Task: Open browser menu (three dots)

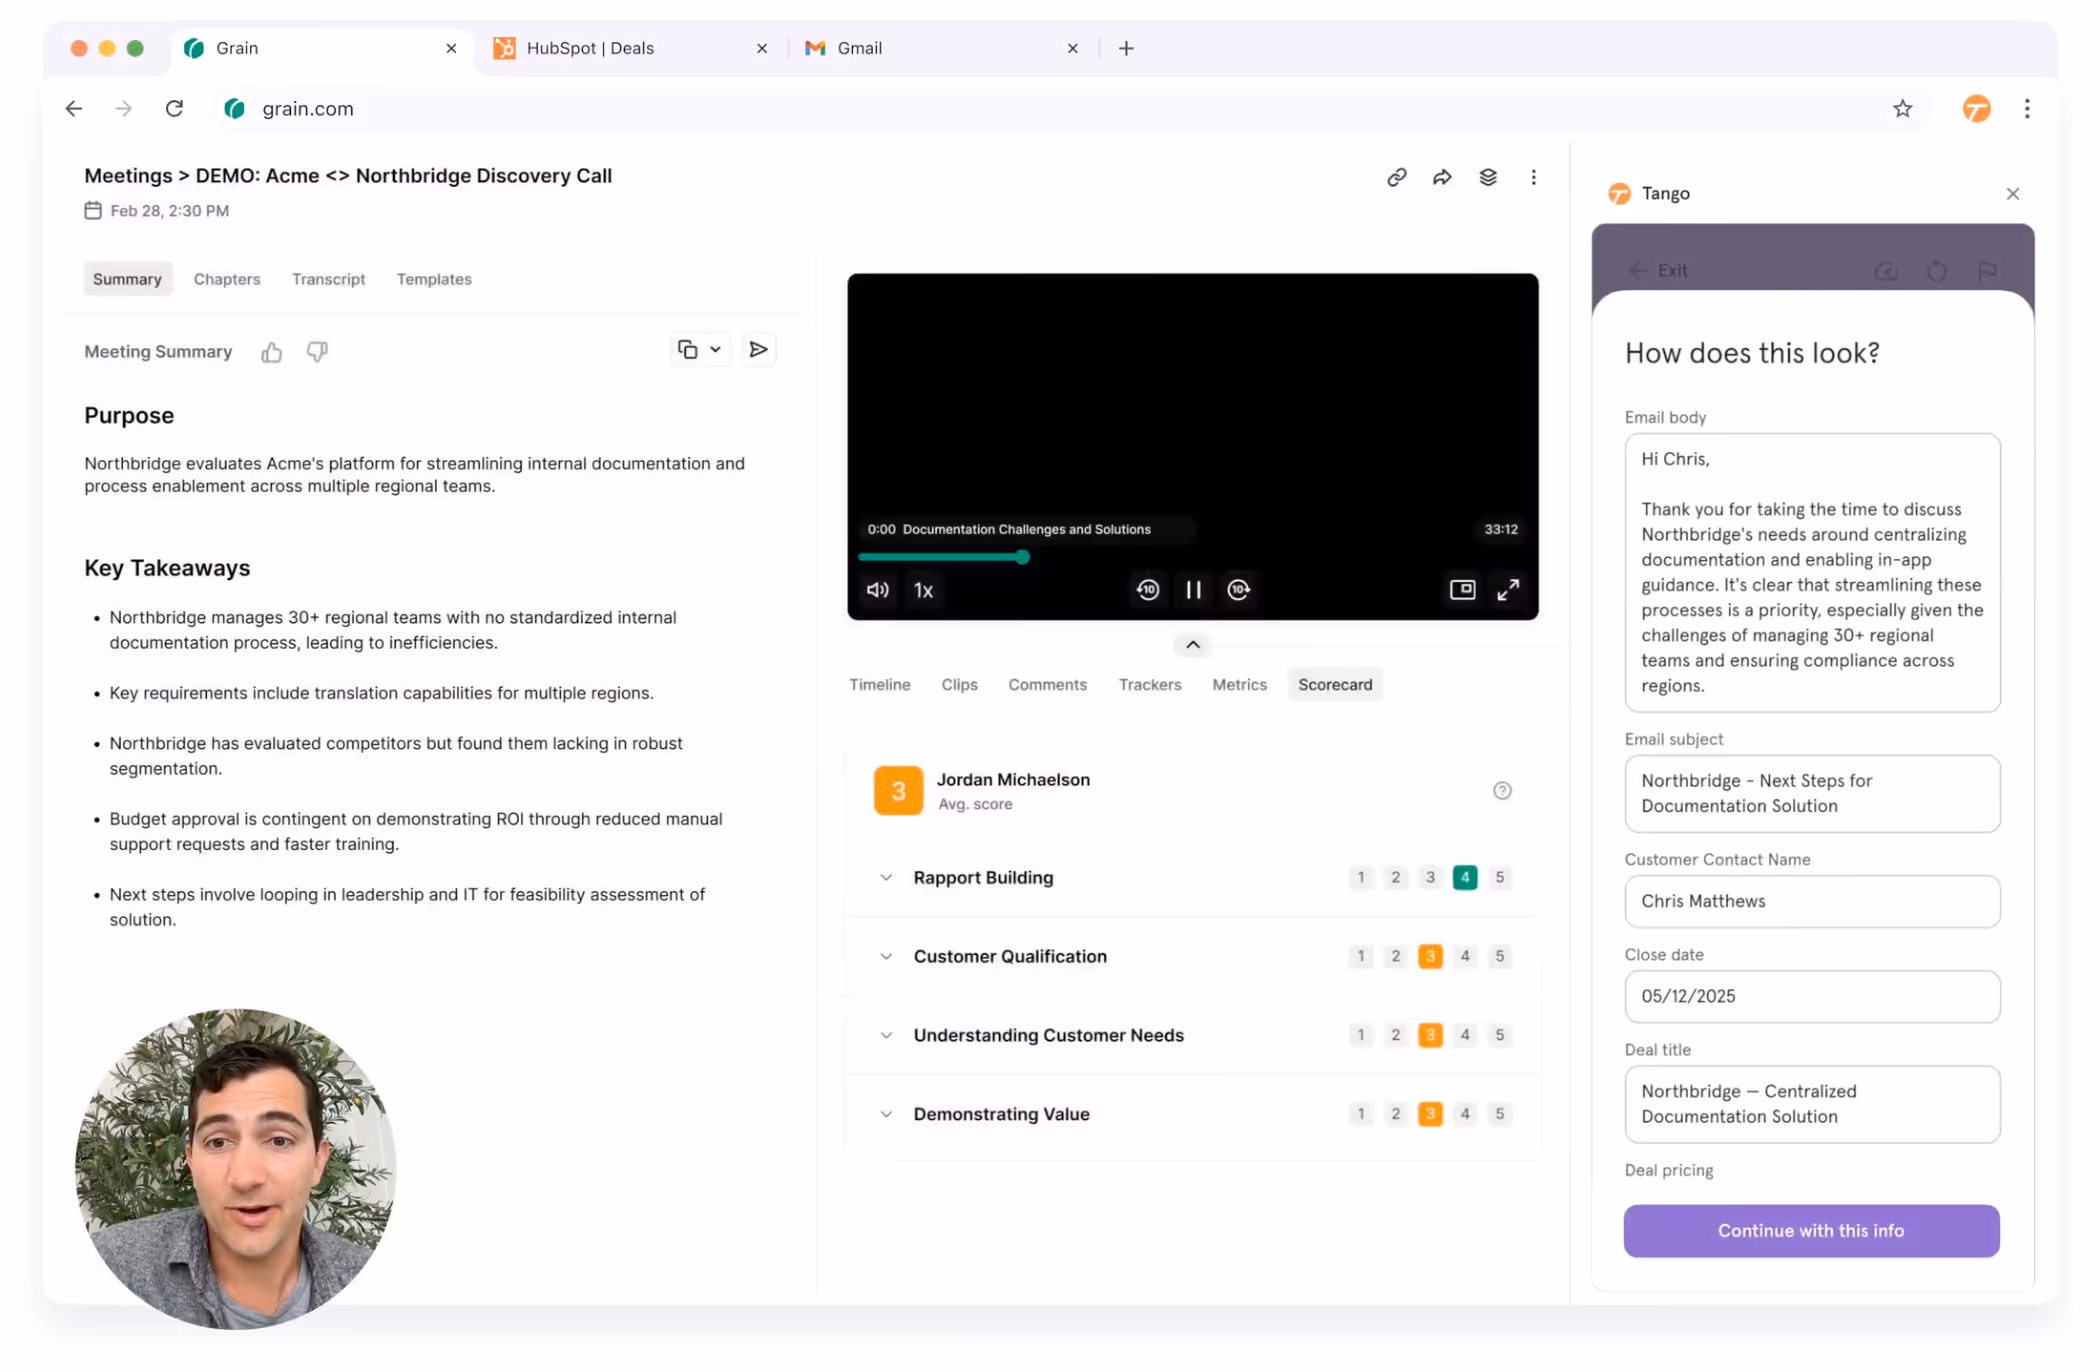Action: (2027, 109)
